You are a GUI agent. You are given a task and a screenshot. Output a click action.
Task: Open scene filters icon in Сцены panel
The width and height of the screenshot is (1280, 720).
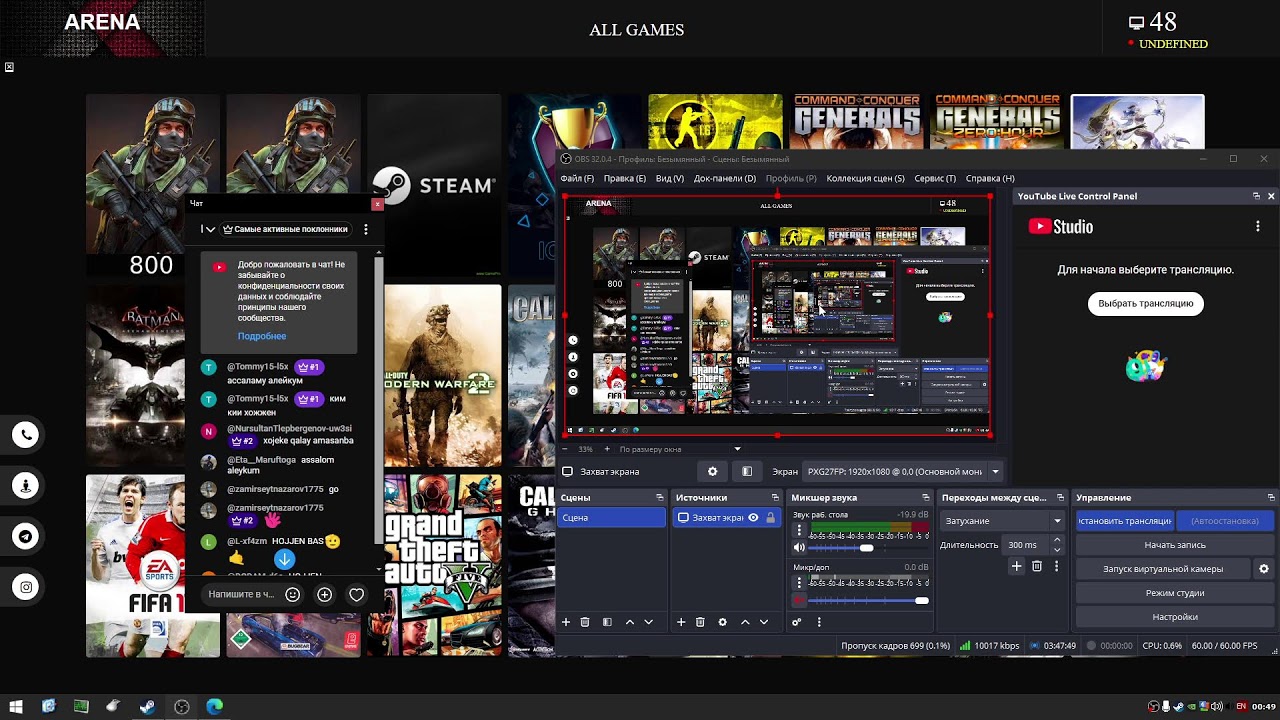click(607, 622)
